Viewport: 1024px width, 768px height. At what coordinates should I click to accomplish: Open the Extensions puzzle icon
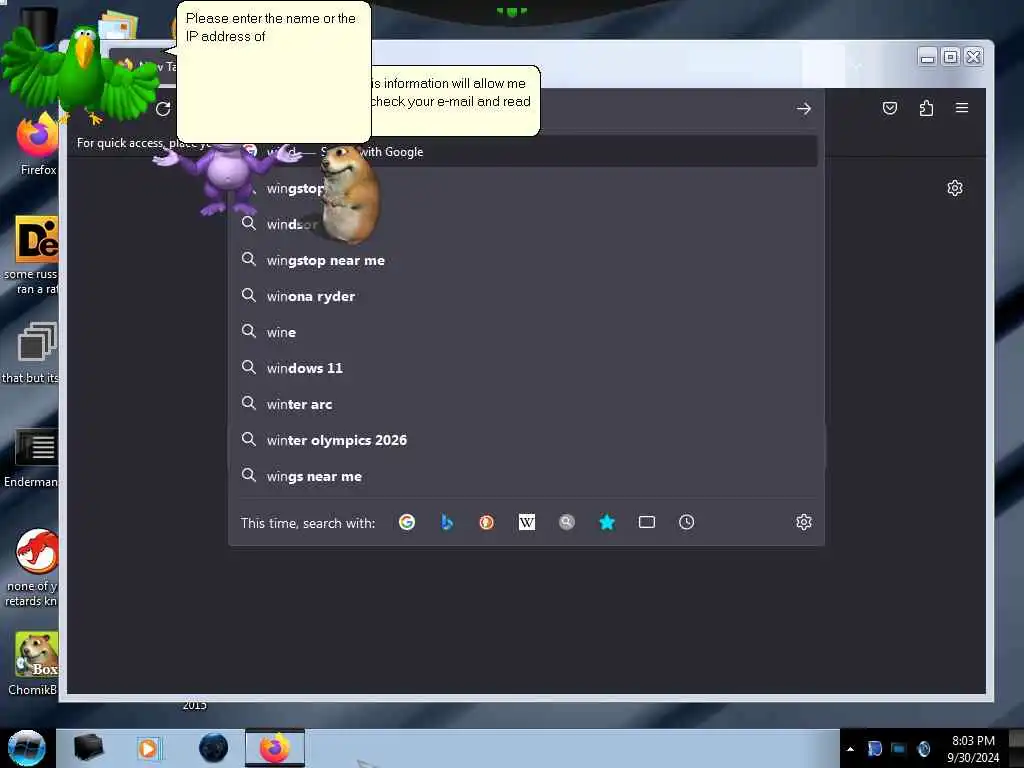[x=926, y=108]
